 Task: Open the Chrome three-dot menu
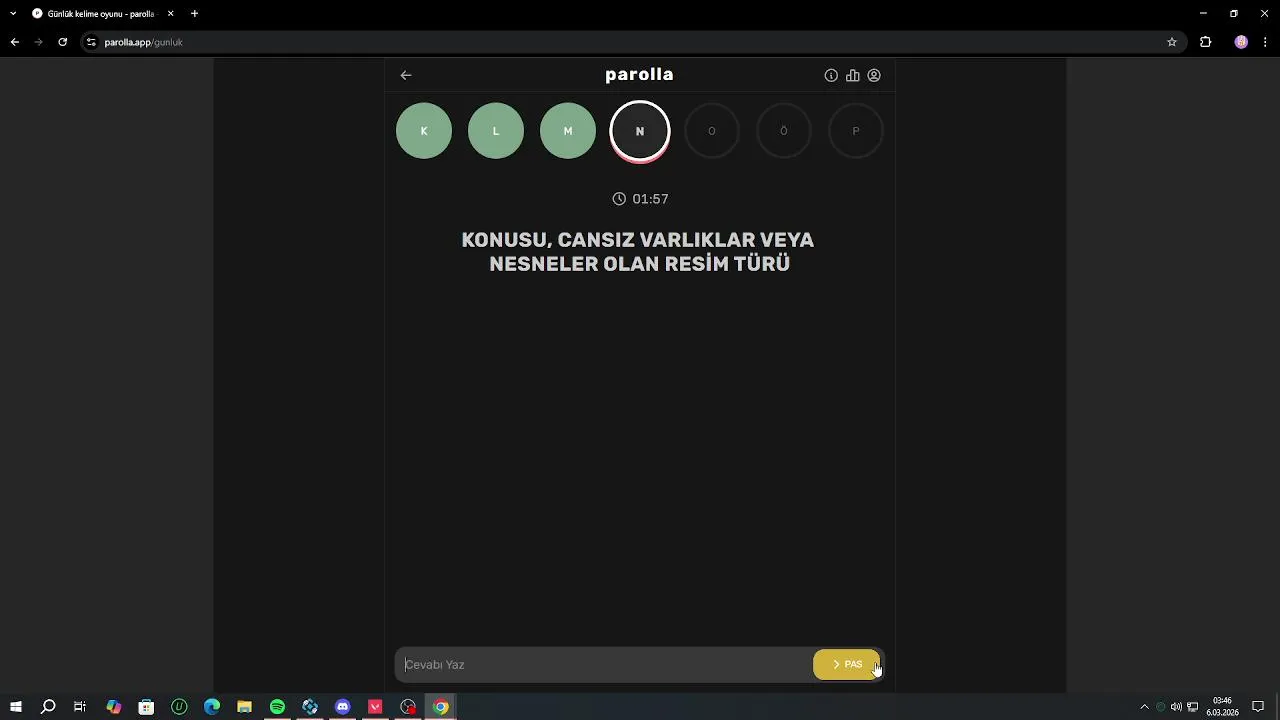(x=1266, y=42)
